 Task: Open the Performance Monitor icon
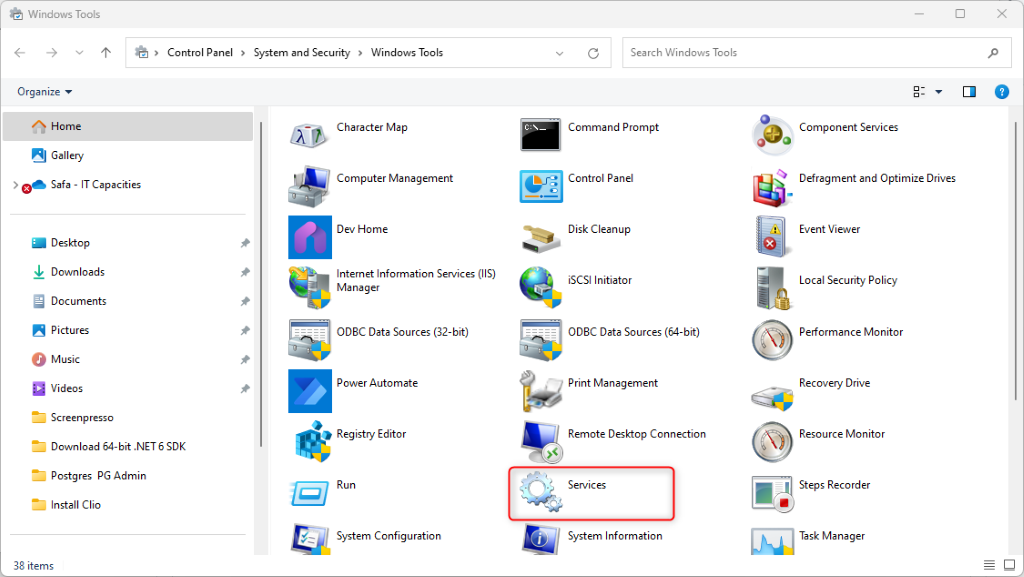pyautogui.click(x=772, y=339)
